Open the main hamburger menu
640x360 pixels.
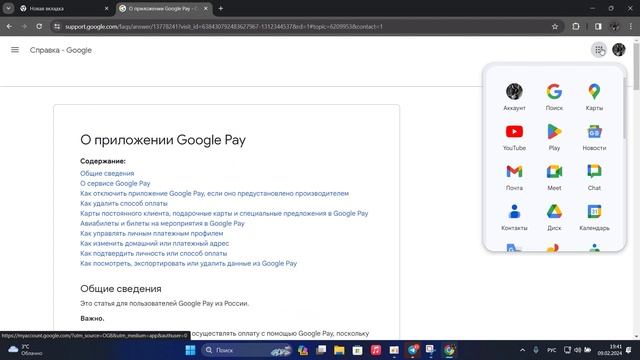tap(15, 50)
